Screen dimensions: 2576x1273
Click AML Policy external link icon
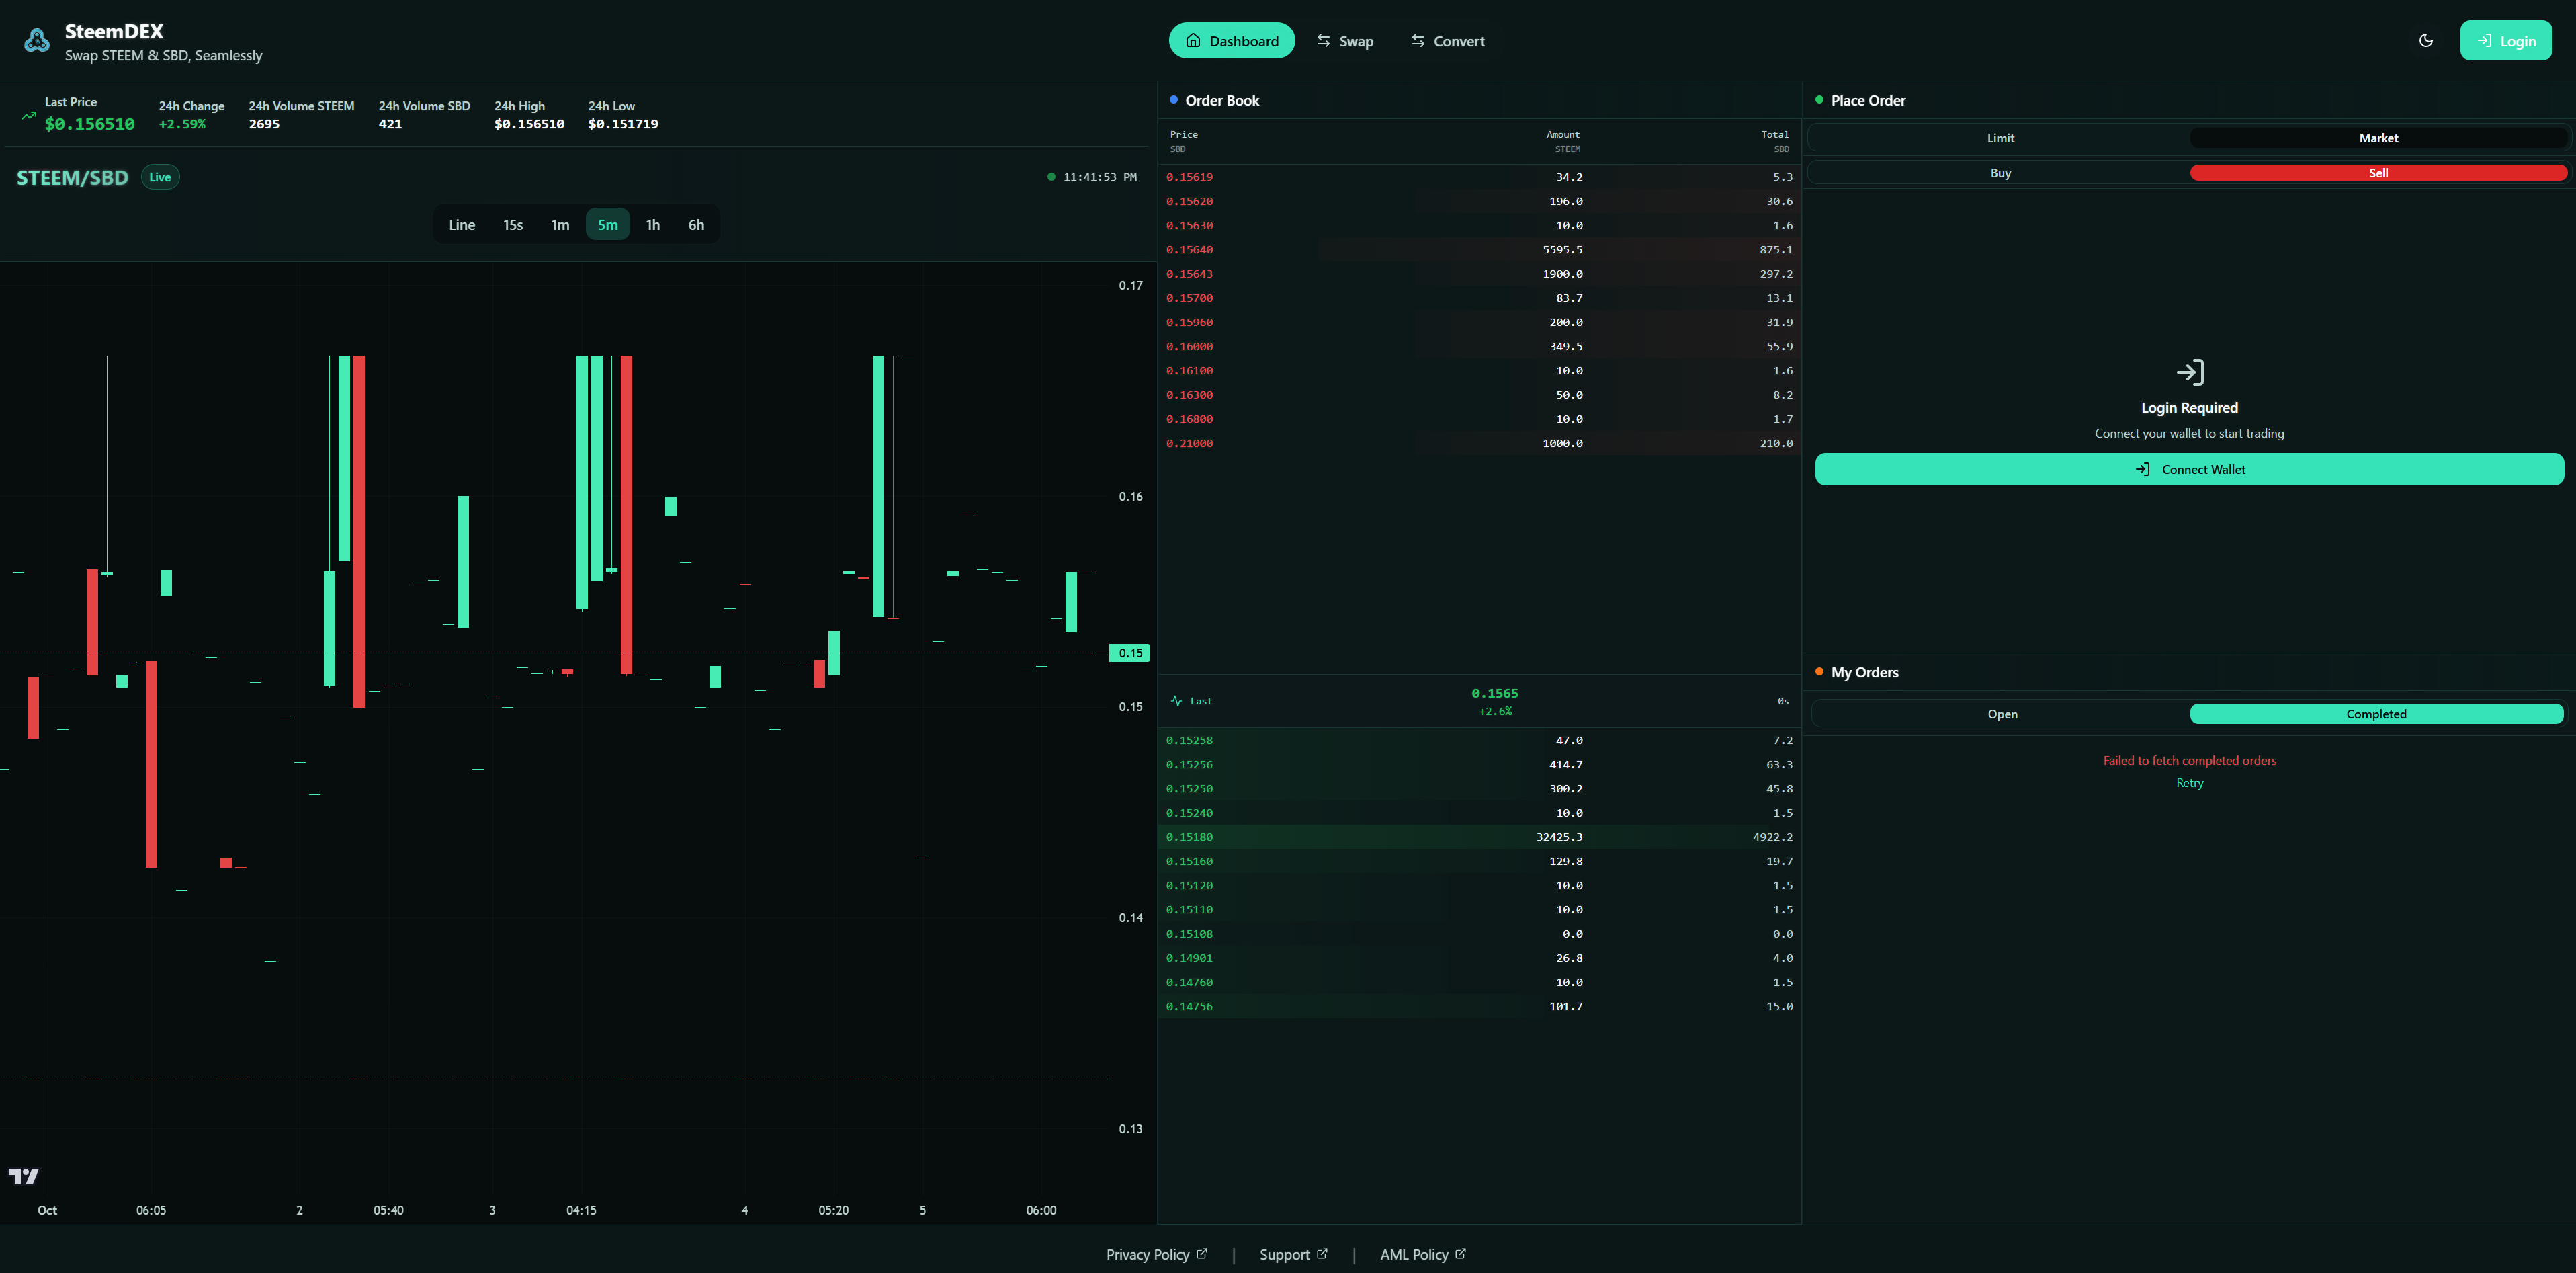pyautogui.click(x=1460, y=1254)
